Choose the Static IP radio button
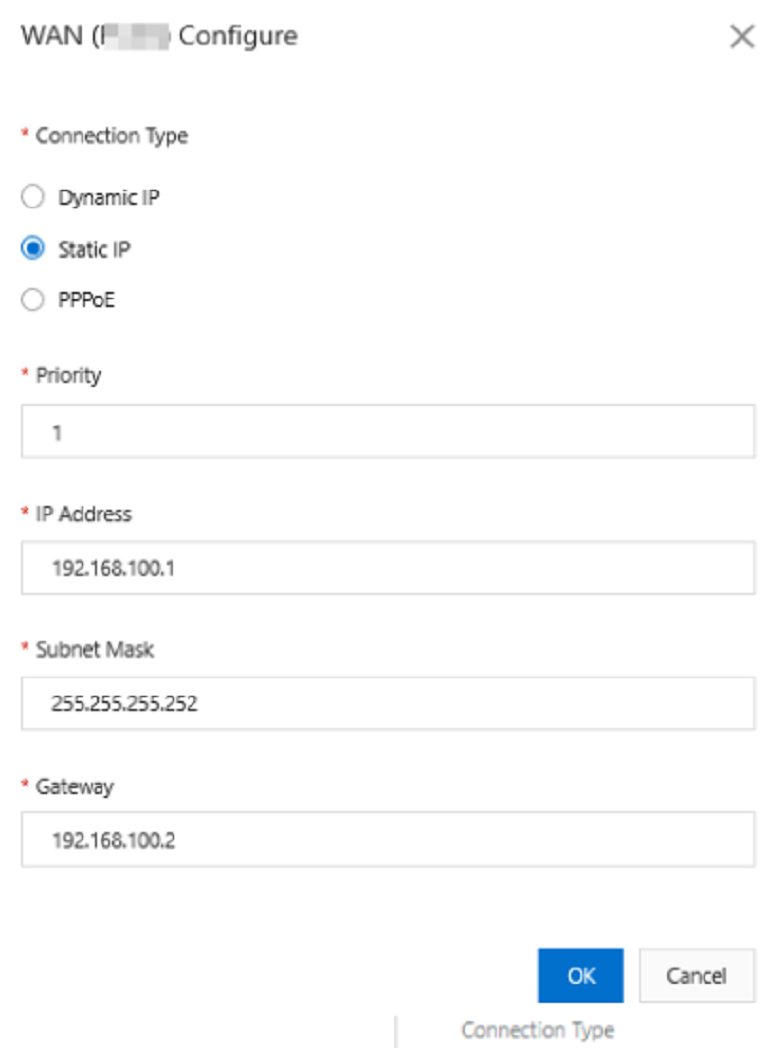This screenshot has width=768, height=1048. click(33, 249)
